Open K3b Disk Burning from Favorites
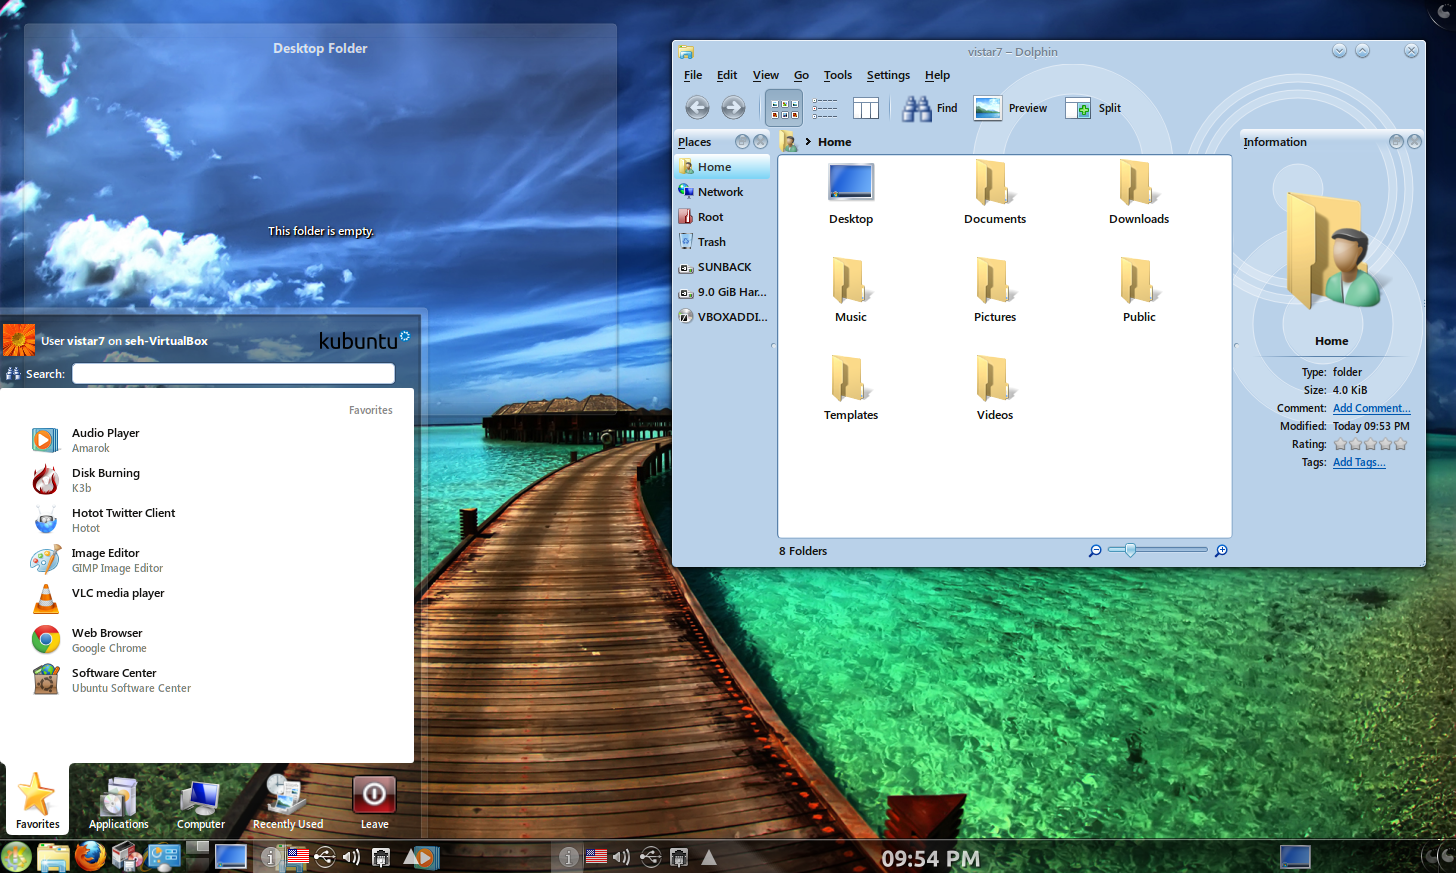 pos(105,480)
